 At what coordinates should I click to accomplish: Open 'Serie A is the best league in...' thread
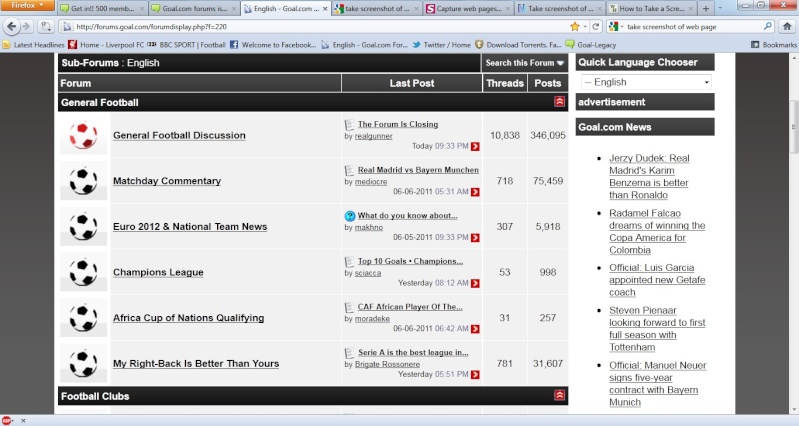tap(413, 352)
